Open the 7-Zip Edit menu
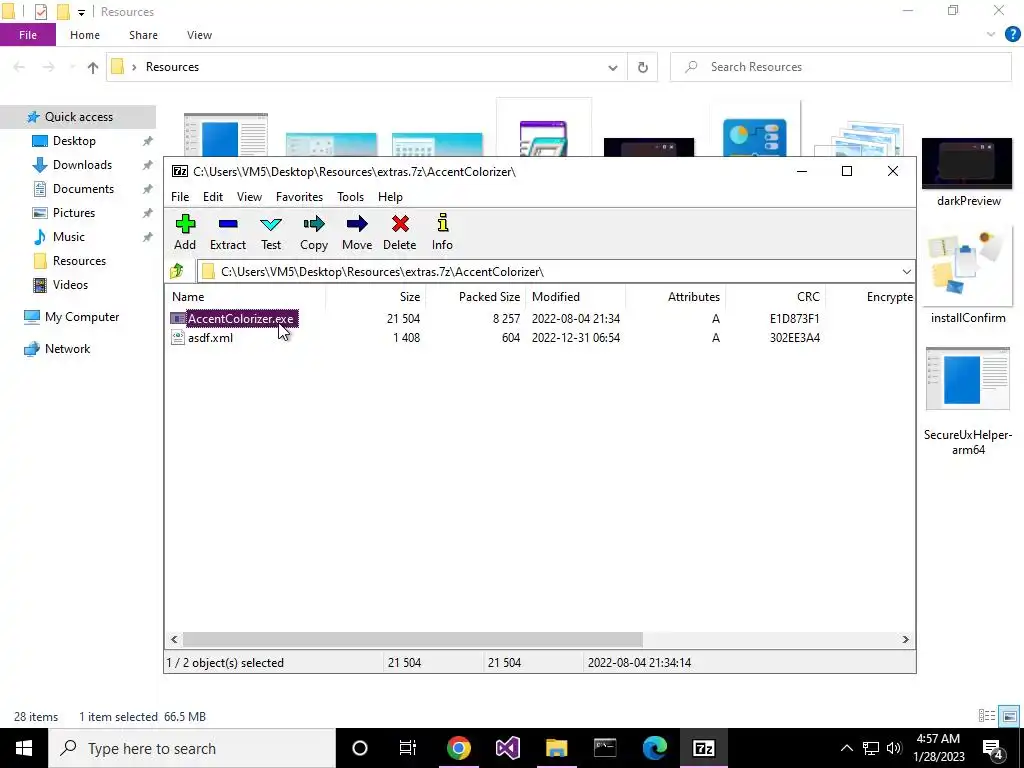Screen dimensions: 1024x768 pyautogui.click(x=213, y=197)
